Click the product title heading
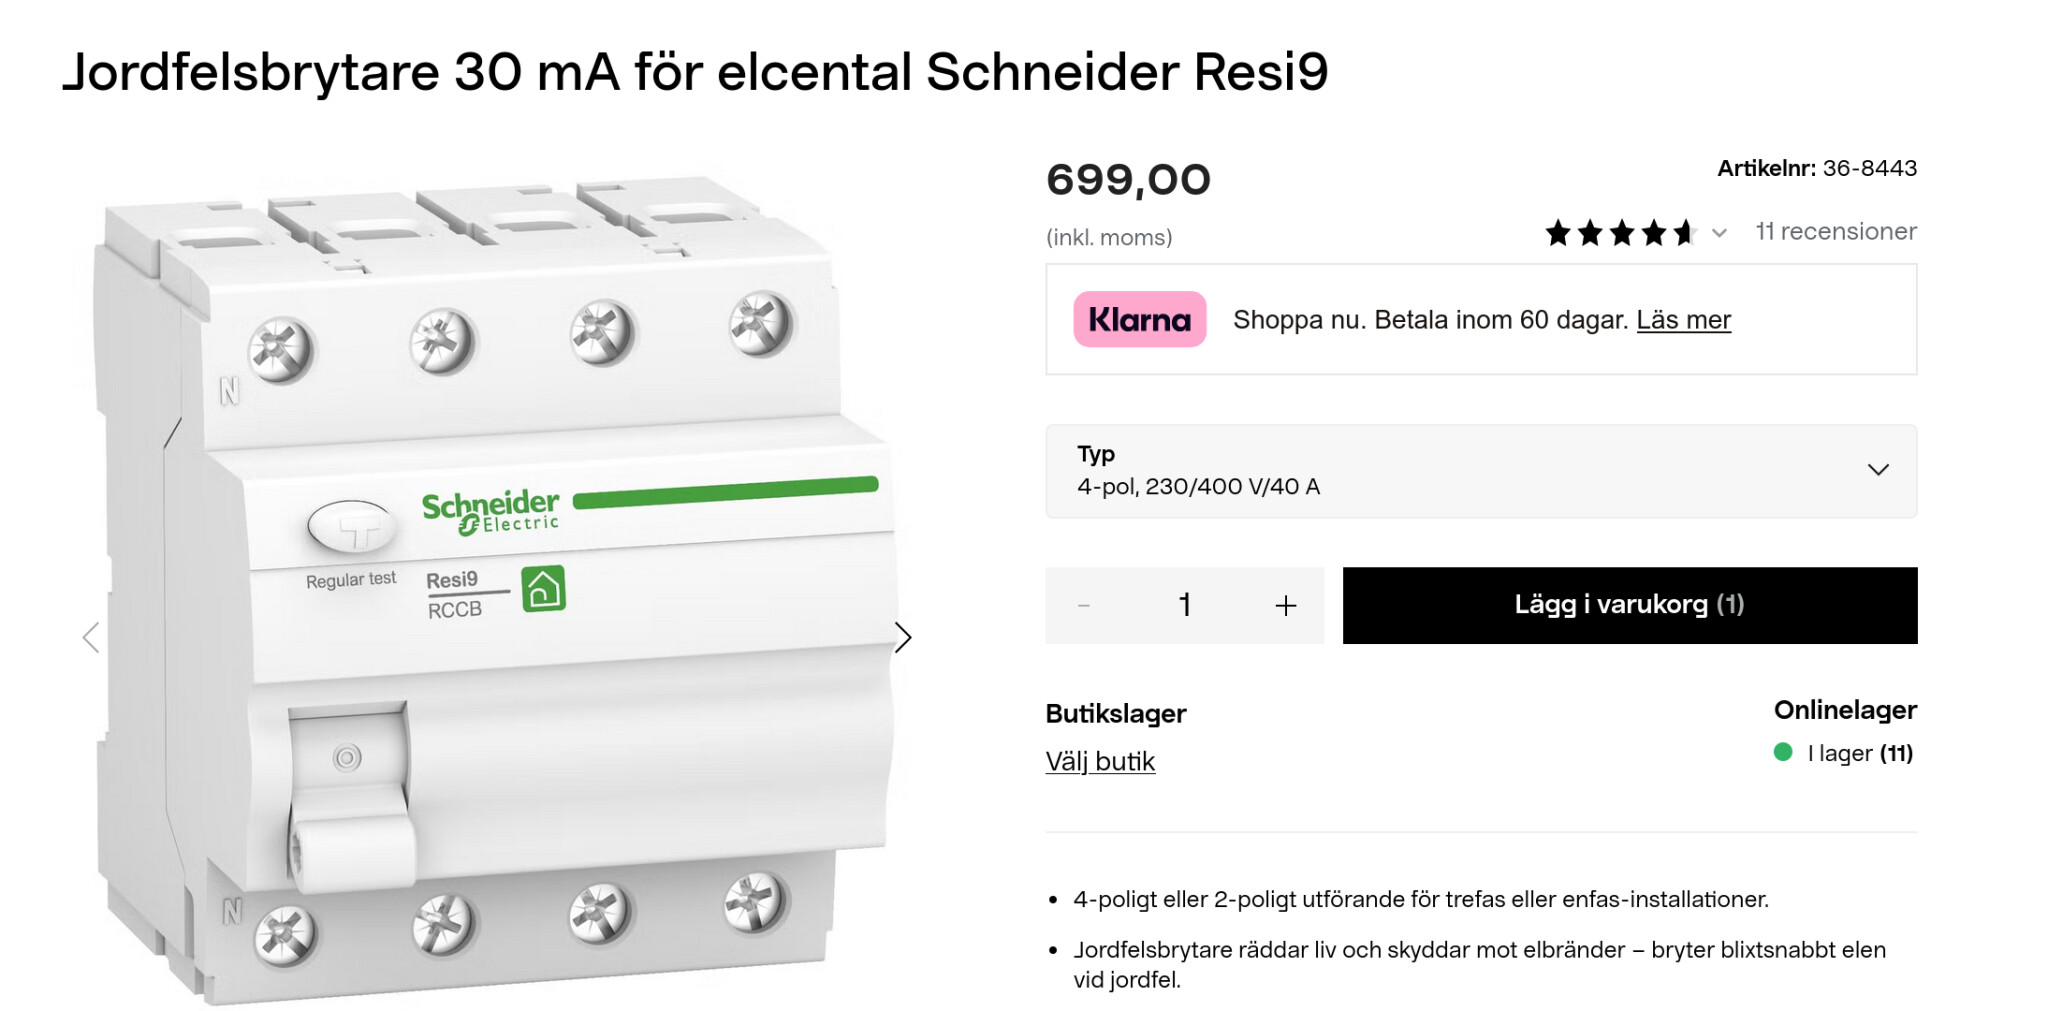Viewport: 2048px width, 1011px height. [695, 72]
